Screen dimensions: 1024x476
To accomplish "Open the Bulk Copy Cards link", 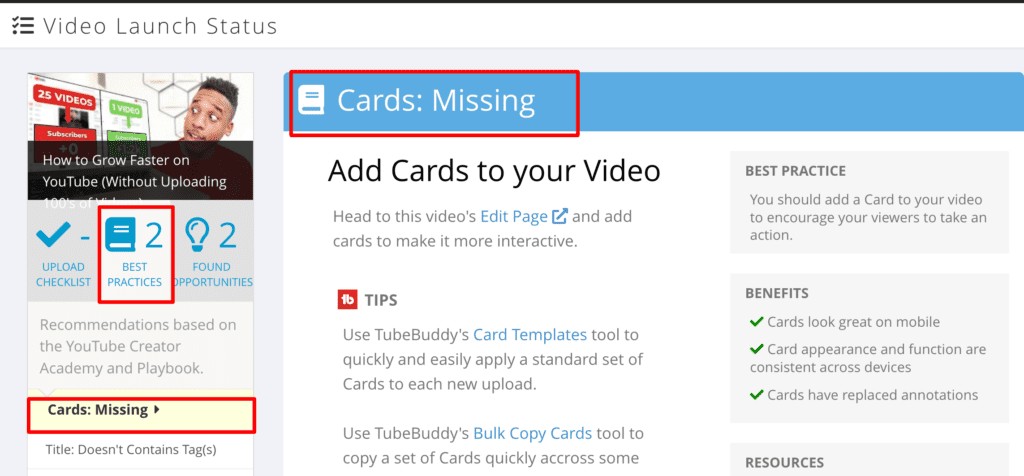I will pos(532,433).
